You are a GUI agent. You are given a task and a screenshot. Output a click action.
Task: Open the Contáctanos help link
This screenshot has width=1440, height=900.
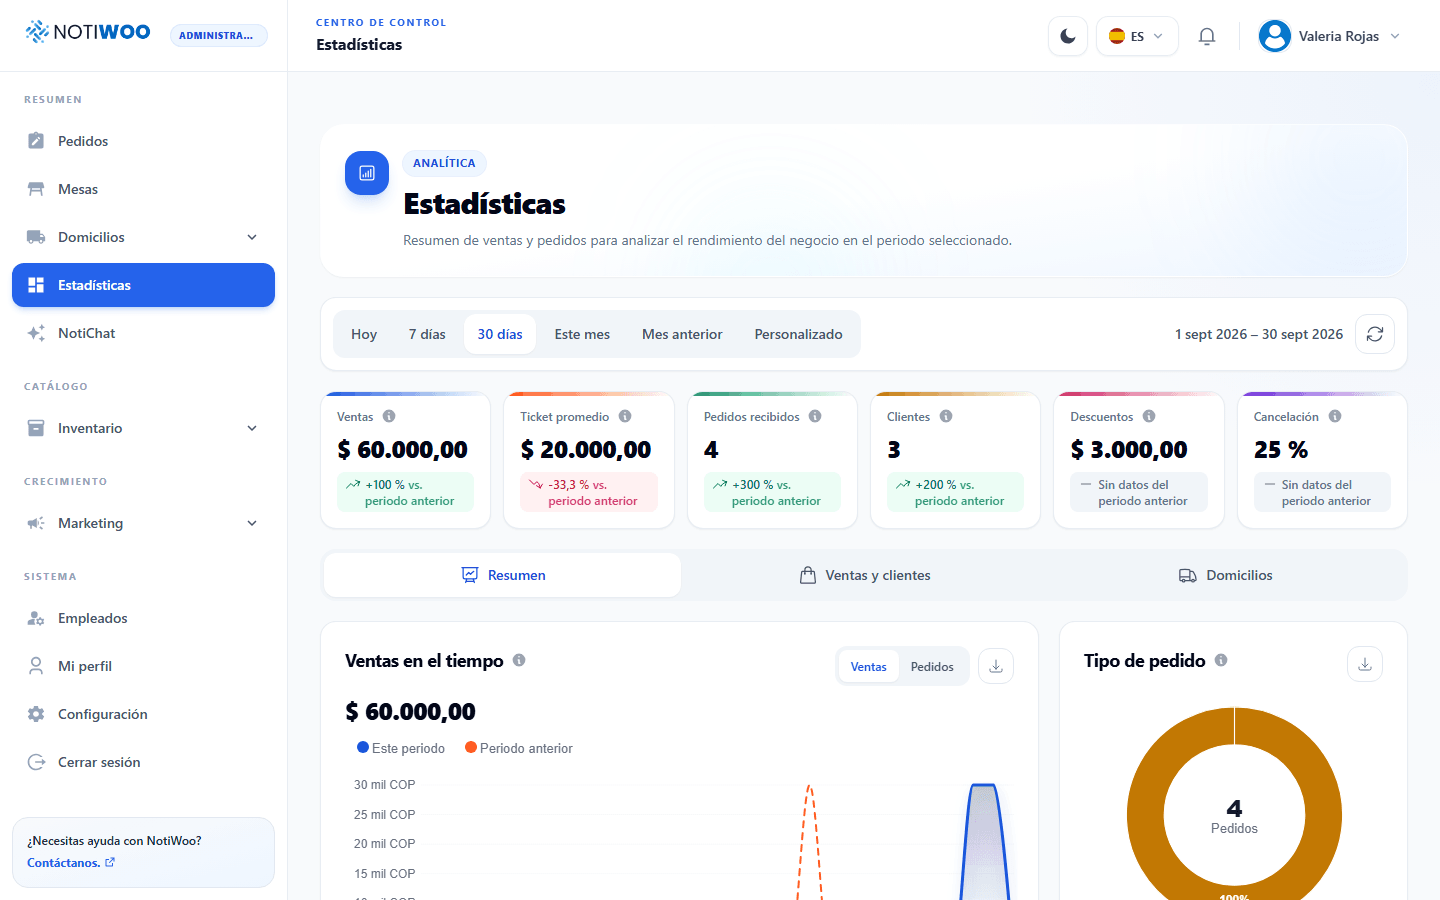pyautogui.click(x=71, y=863)
